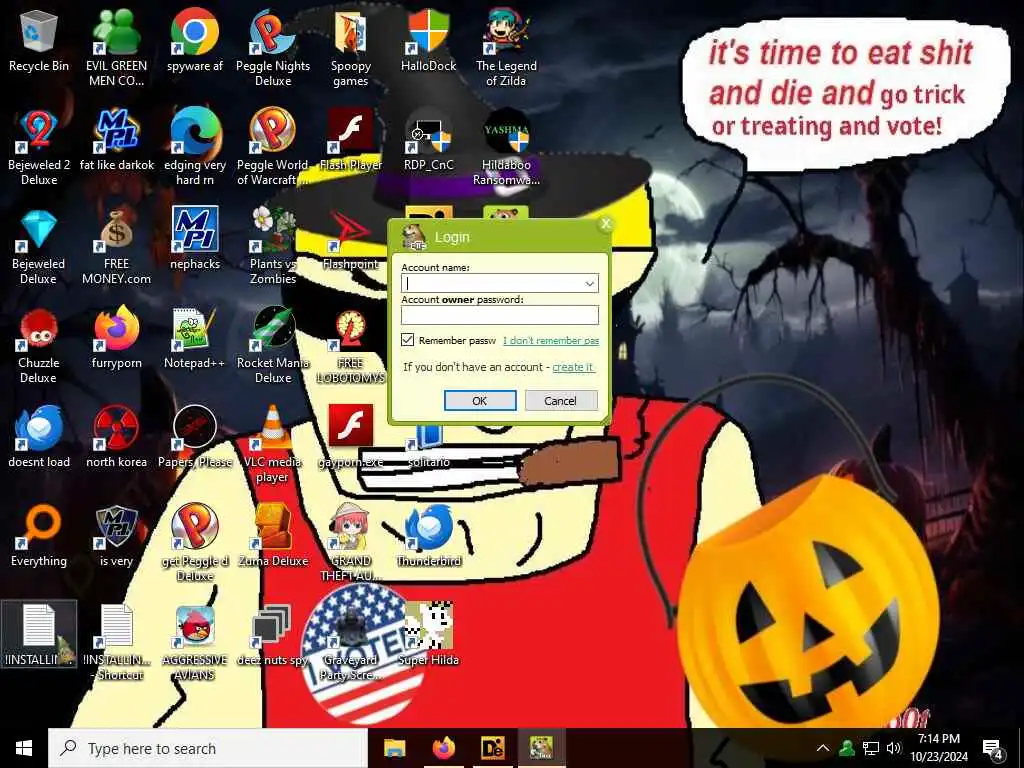Open The Legend of Zilda shortcut
Screen dimensions: 1024x768
point(506,47)
